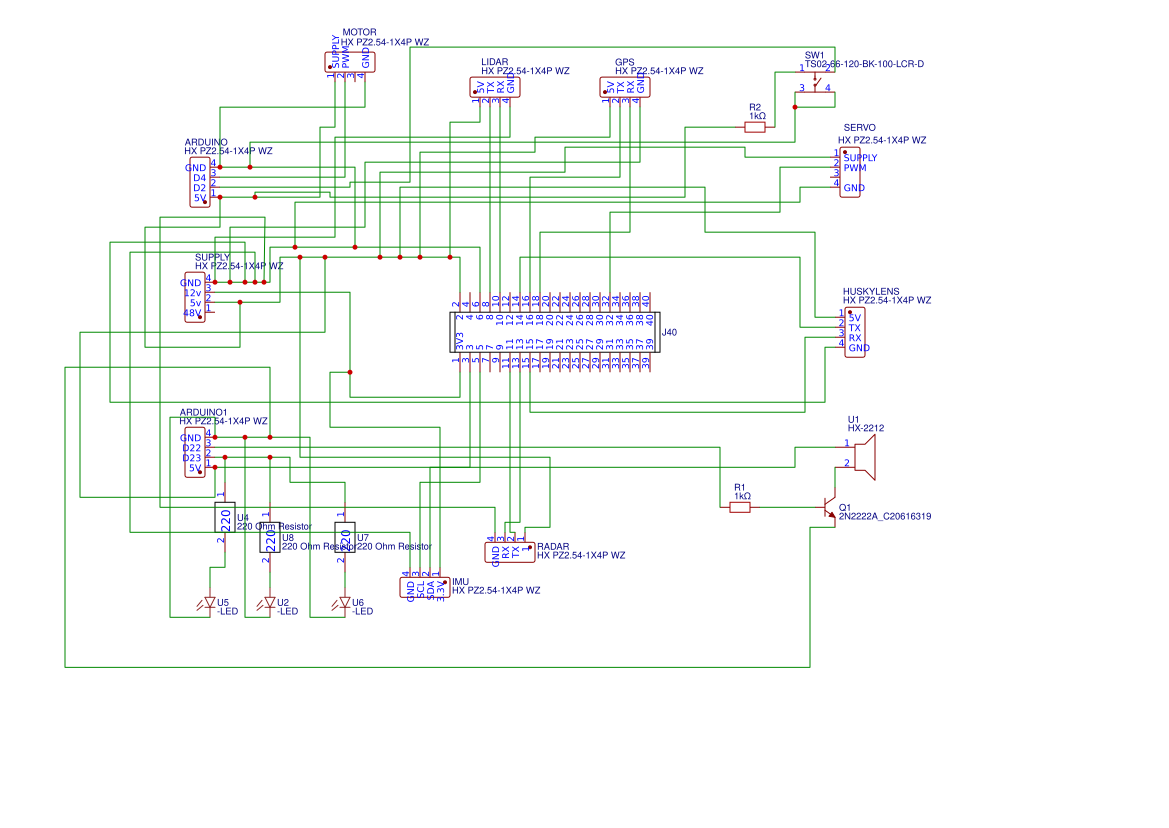The image size is (1169, 828).
Task: Click the 48V pin label on SUPPLY
Action: click(192, 313)
